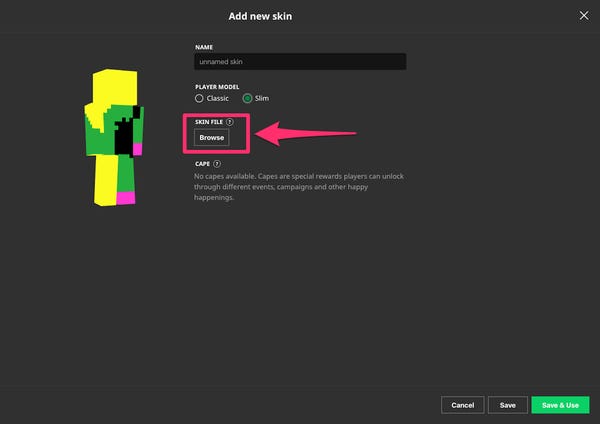The width and height of the screenshot is (600, 424).
Task: Click the 'No capes available' description text
Action: coord(299,187)
